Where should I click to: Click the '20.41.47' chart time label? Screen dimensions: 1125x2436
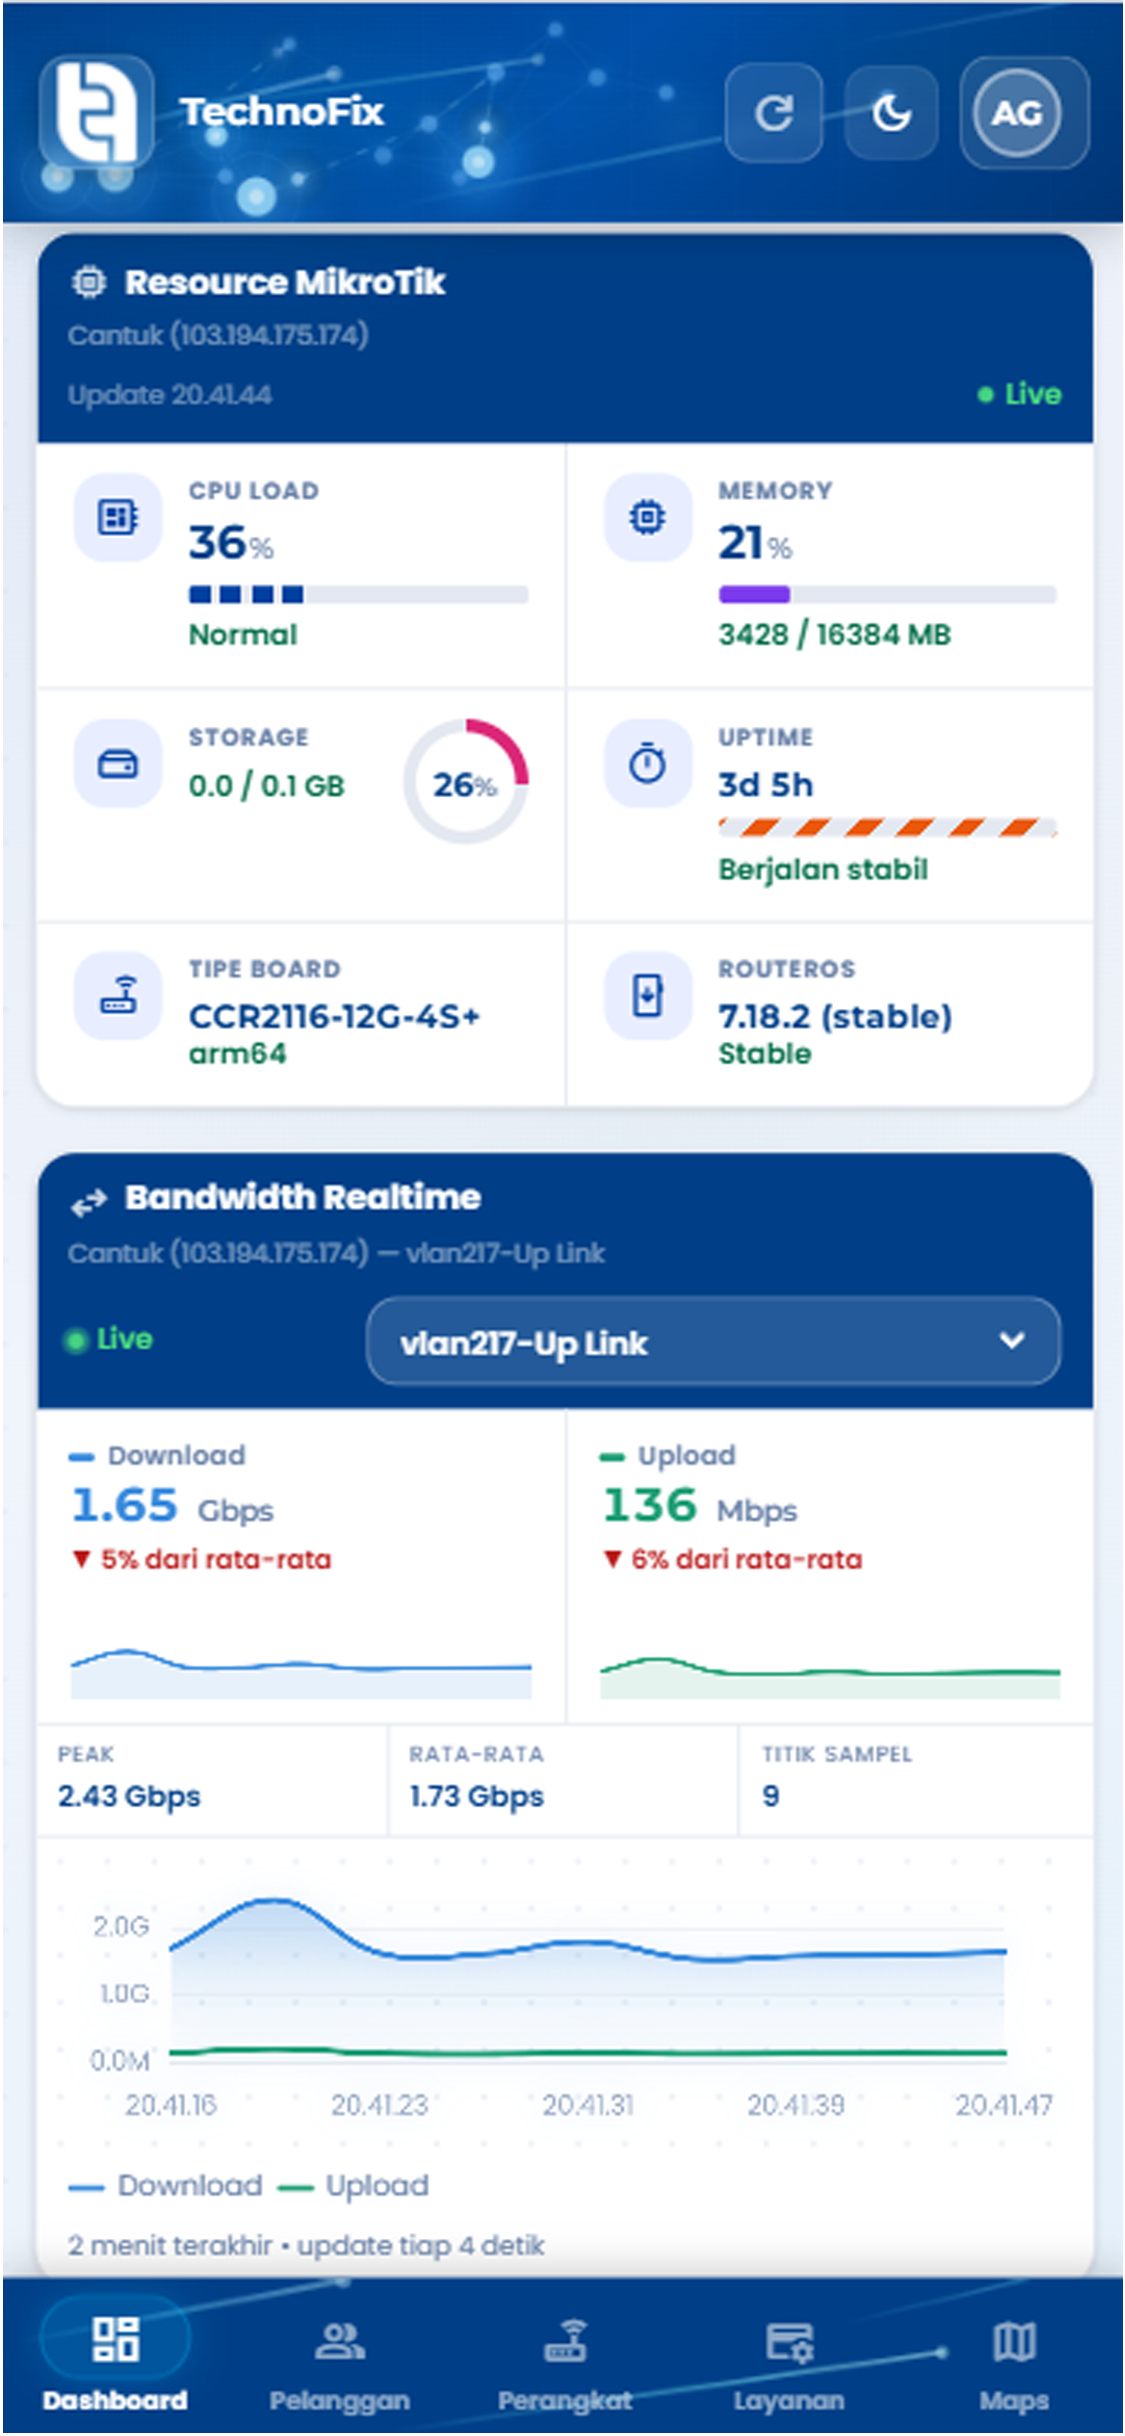(1004, 2105)
